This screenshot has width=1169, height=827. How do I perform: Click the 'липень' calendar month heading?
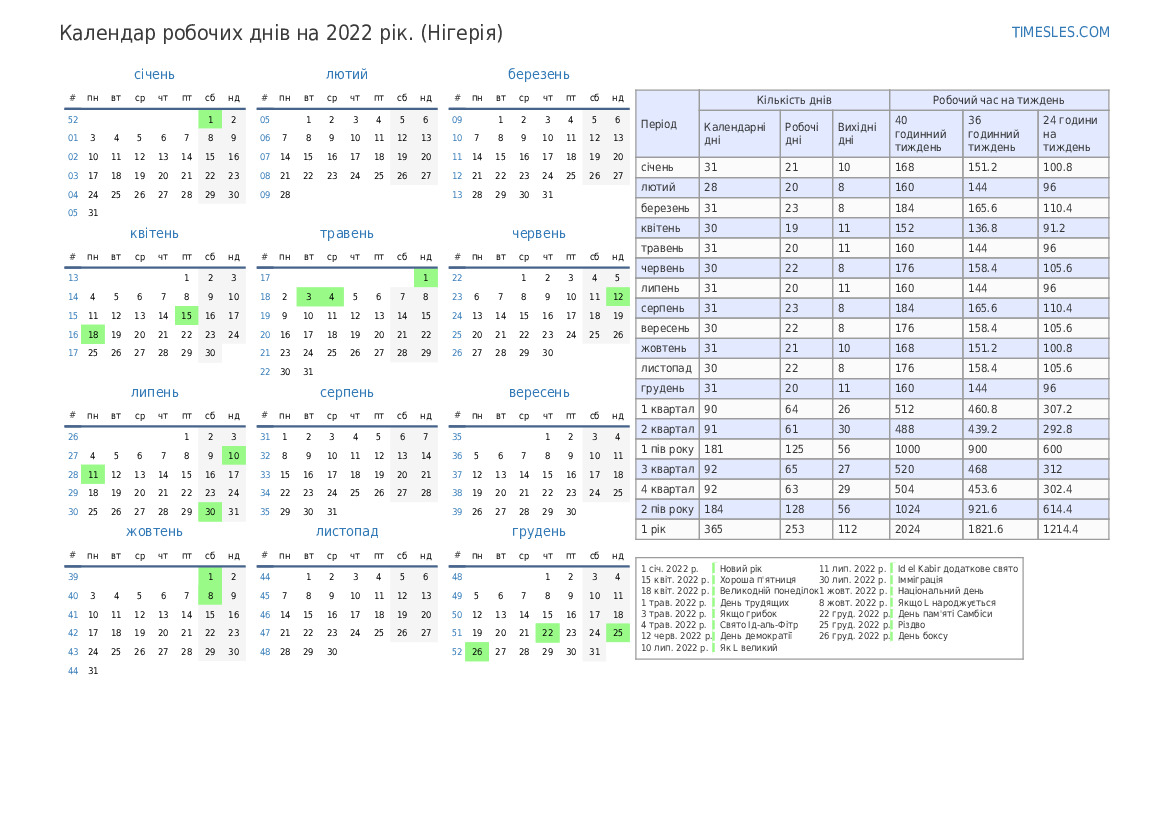pos(154,392)
